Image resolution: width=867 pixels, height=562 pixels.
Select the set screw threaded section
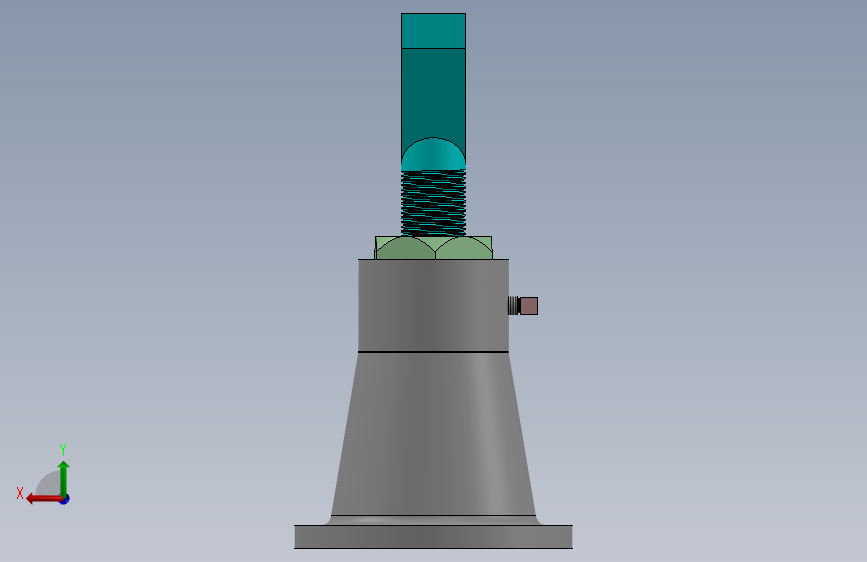(x=514, y=305)
